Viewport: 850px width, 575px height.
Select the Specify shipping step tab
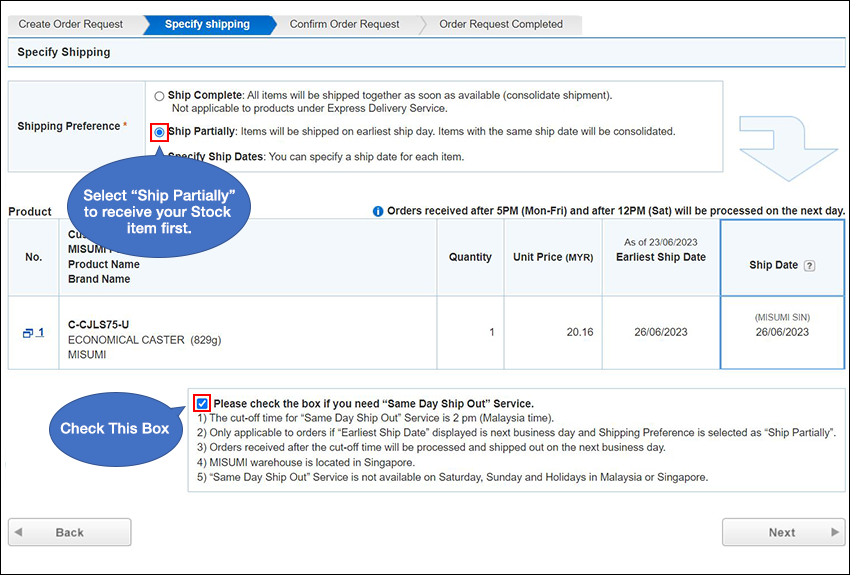point(207,24)
